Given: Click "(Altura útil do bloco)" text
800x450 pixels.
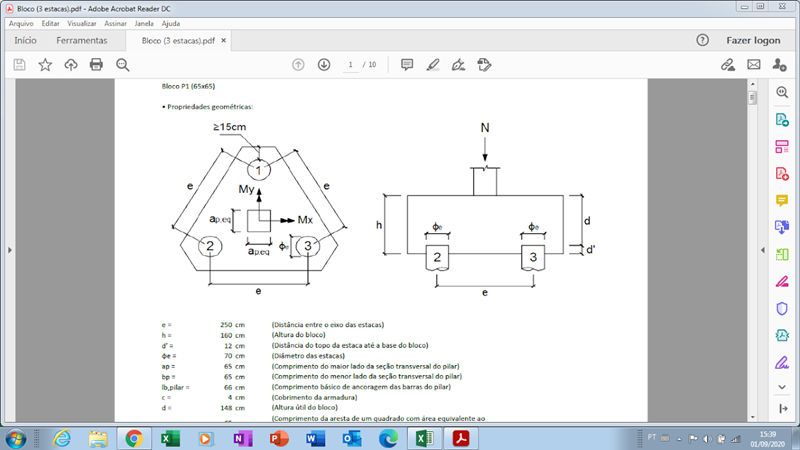Looking at the screenshot, I should pos(305,407).
